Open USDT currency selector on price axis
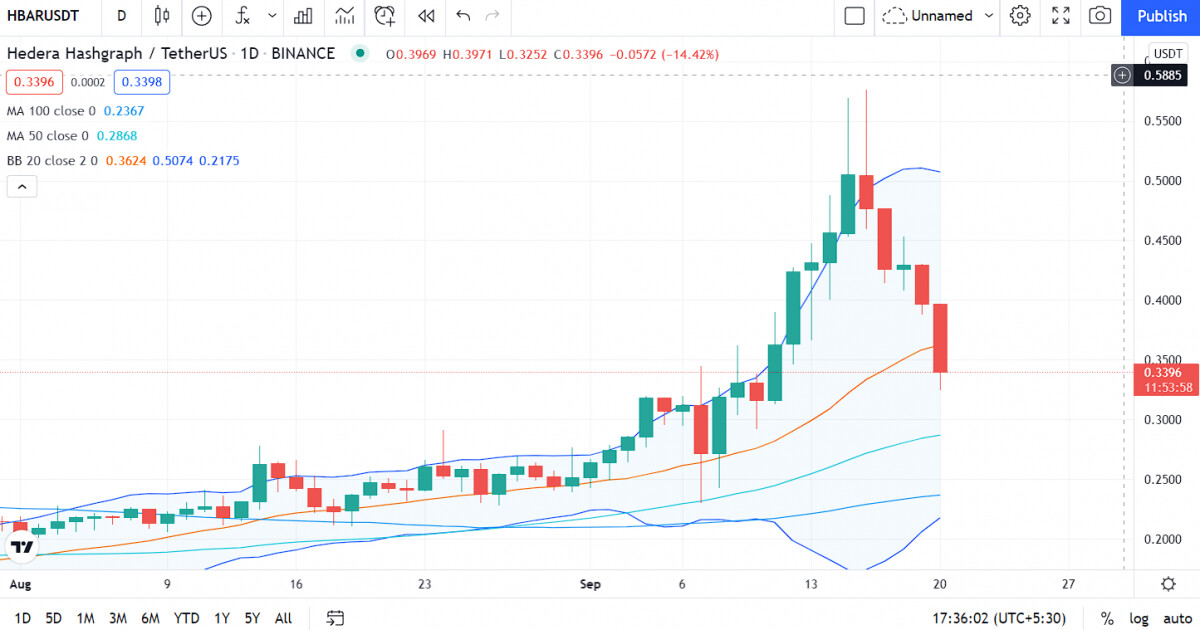Viewport: 1200px width, 630px height. [x=1168, y=54]
